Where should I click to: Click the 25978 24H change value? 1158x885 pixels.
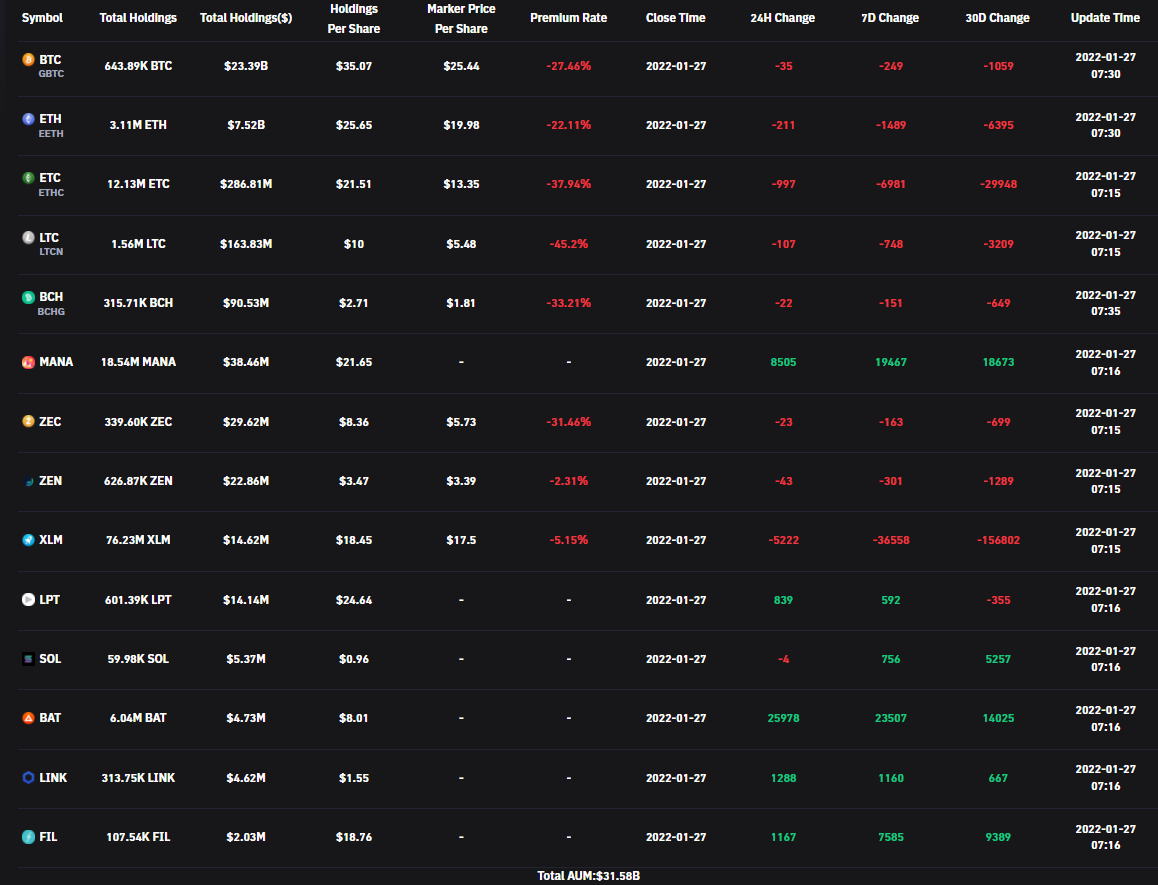(x=783, y=718)
